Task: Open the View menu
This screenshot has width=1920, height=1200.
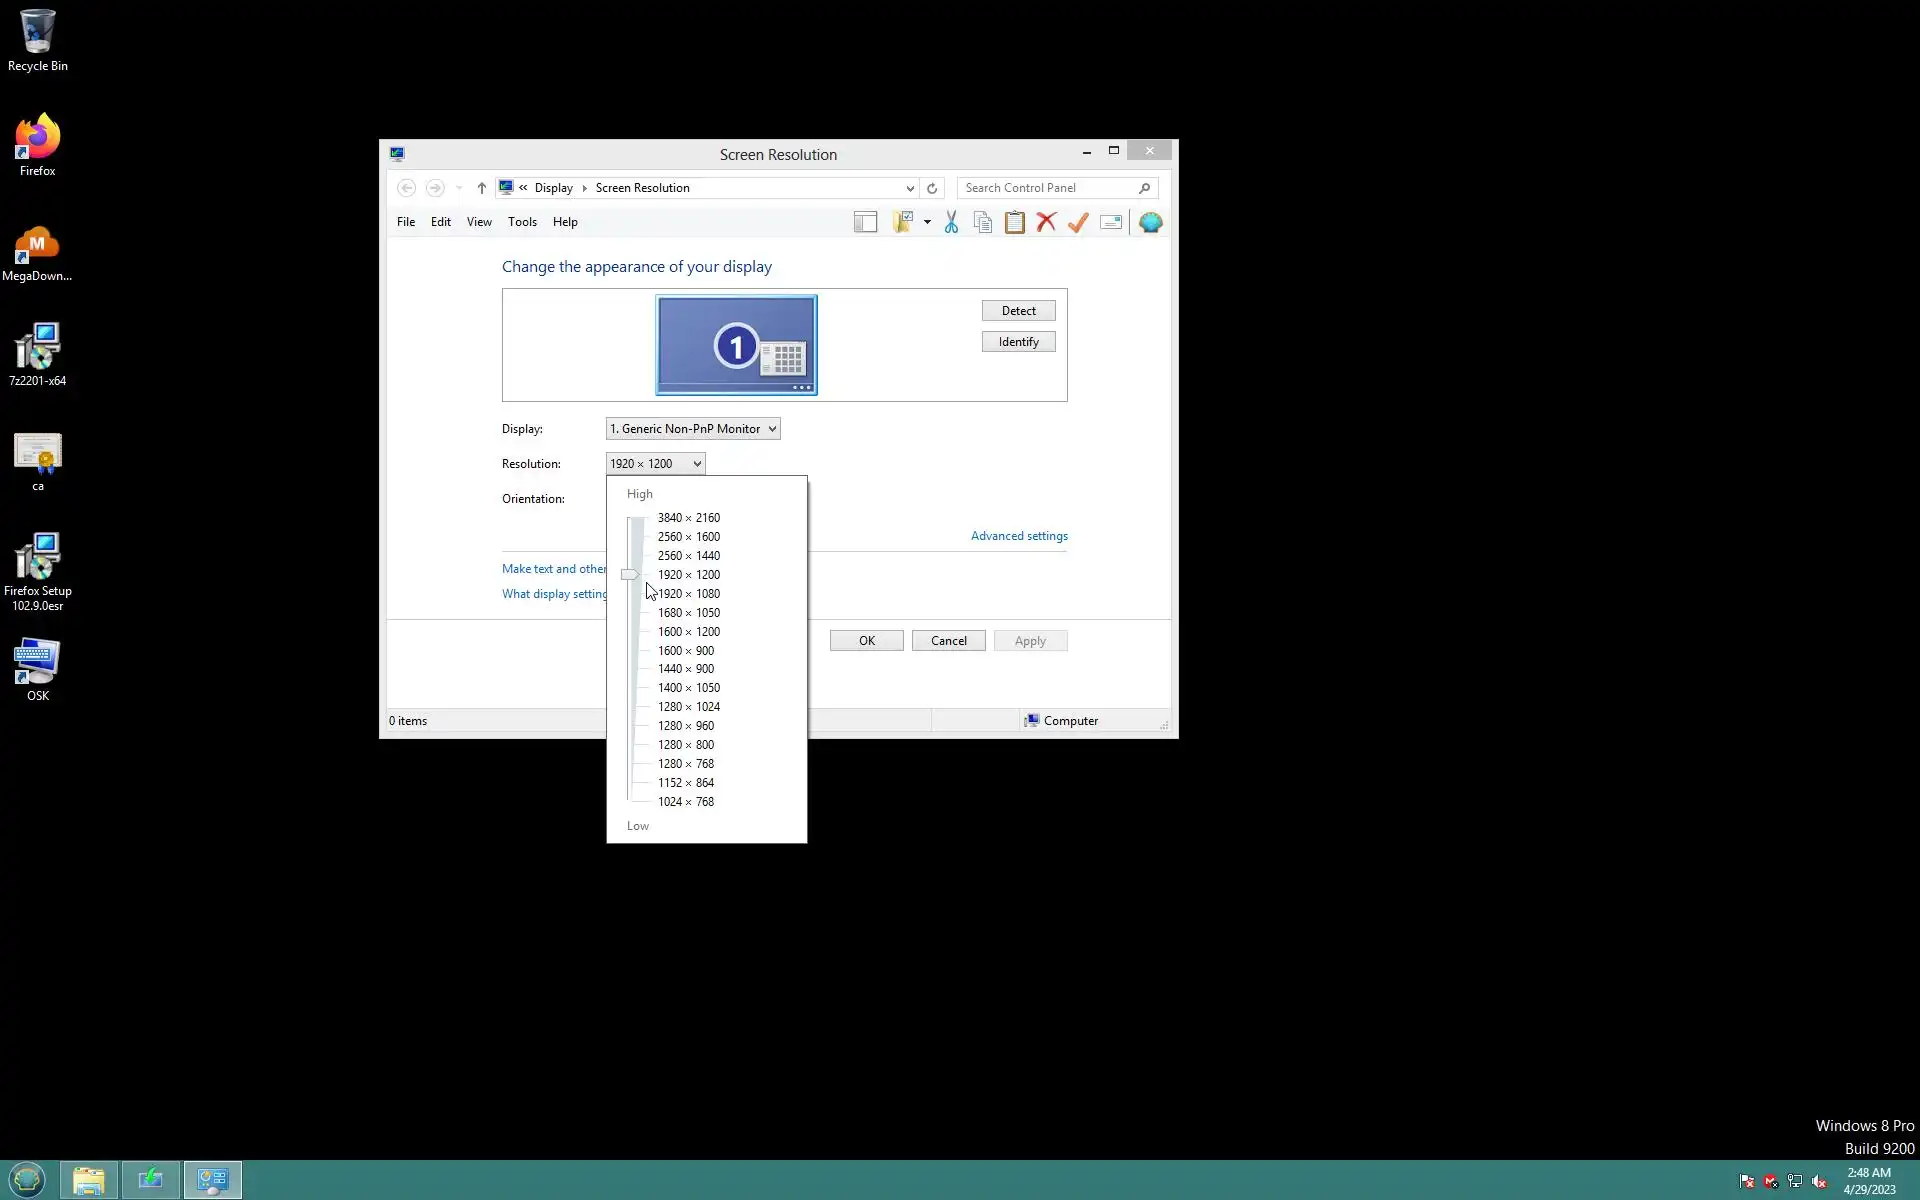Action: click(x=479, y=222)
